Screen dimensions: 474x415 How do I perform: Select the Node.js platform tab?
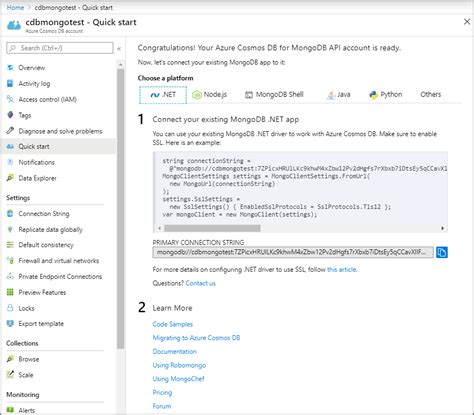209,95
